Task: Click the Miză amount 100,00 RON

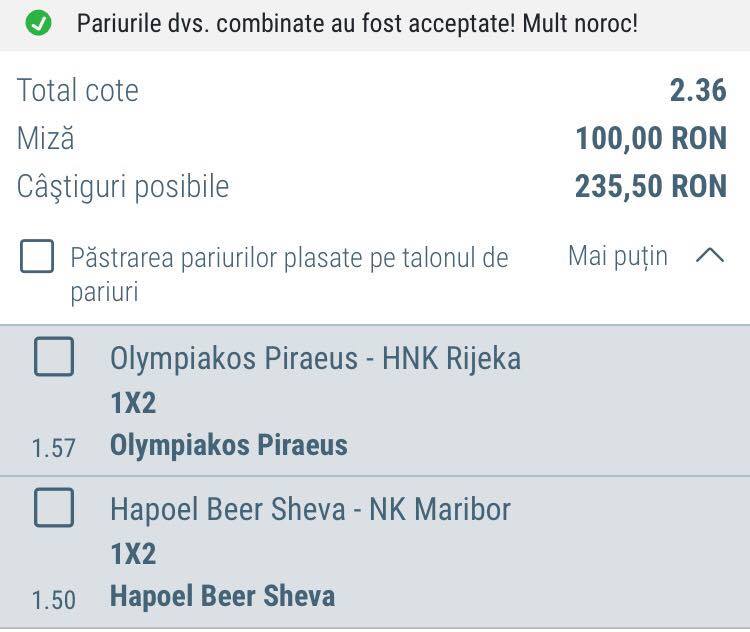Action: (x=651, y=138)
